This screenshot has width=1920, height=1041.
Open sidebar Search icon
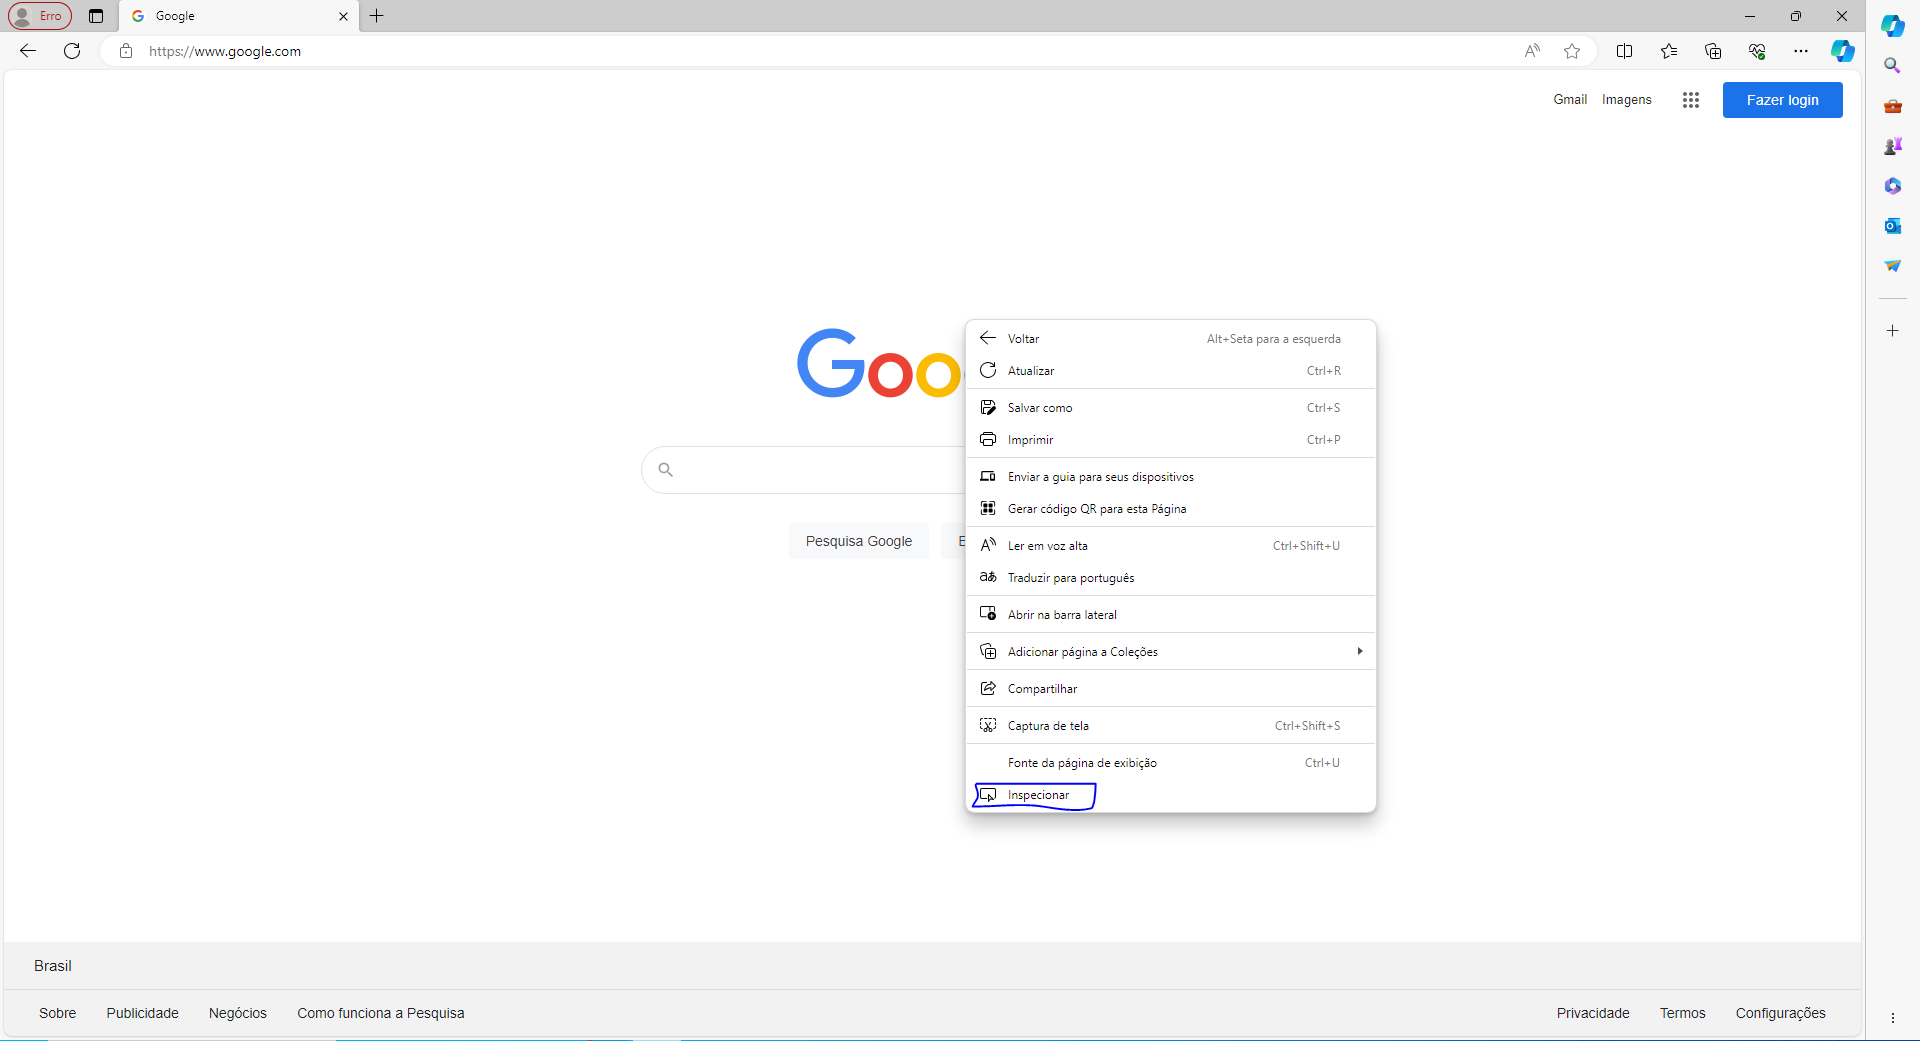pos(1892,66)
